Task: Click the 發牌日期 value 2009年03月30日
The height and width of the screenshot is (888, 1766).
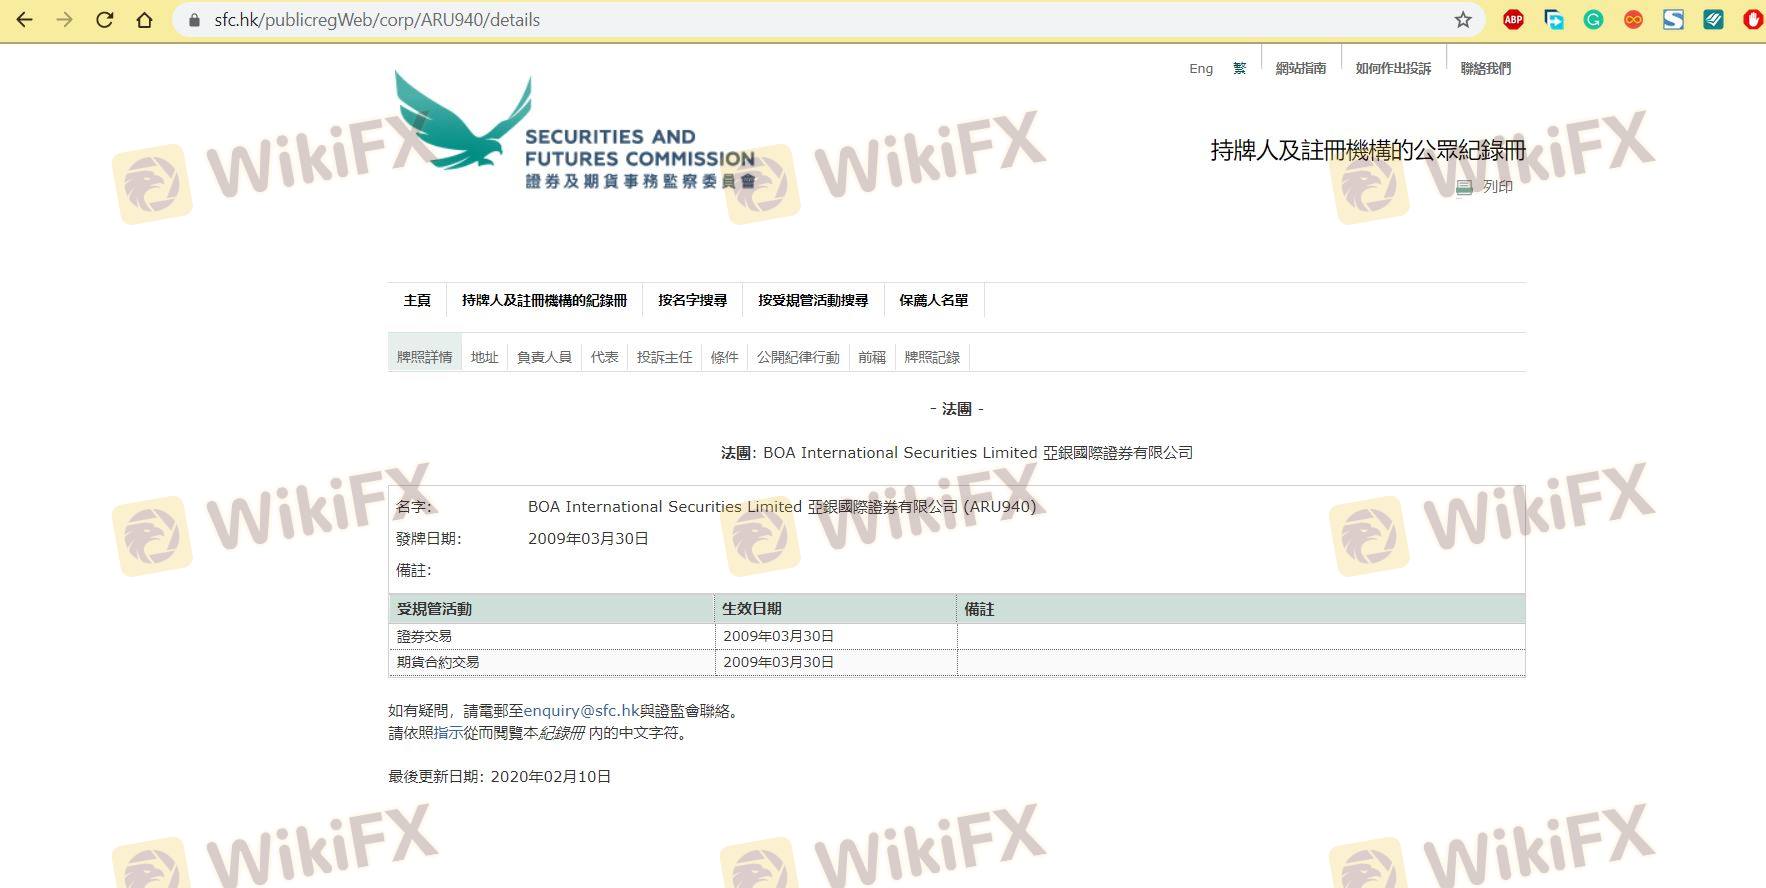Action: pos(588,538)
